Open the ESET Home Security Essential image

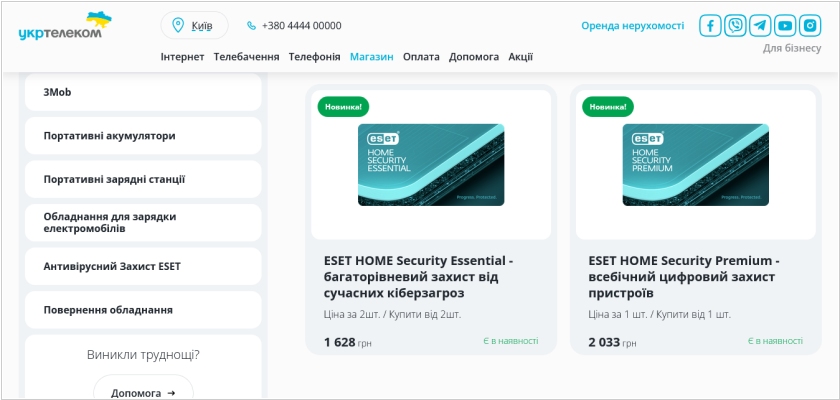431,165
